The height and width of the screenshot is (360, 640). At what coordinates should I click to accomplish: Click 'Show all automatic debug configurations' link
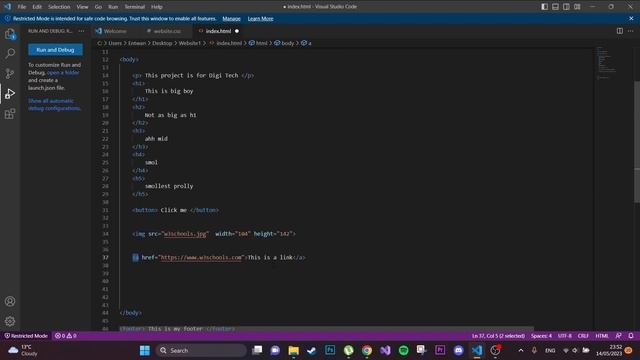(54, 104)
